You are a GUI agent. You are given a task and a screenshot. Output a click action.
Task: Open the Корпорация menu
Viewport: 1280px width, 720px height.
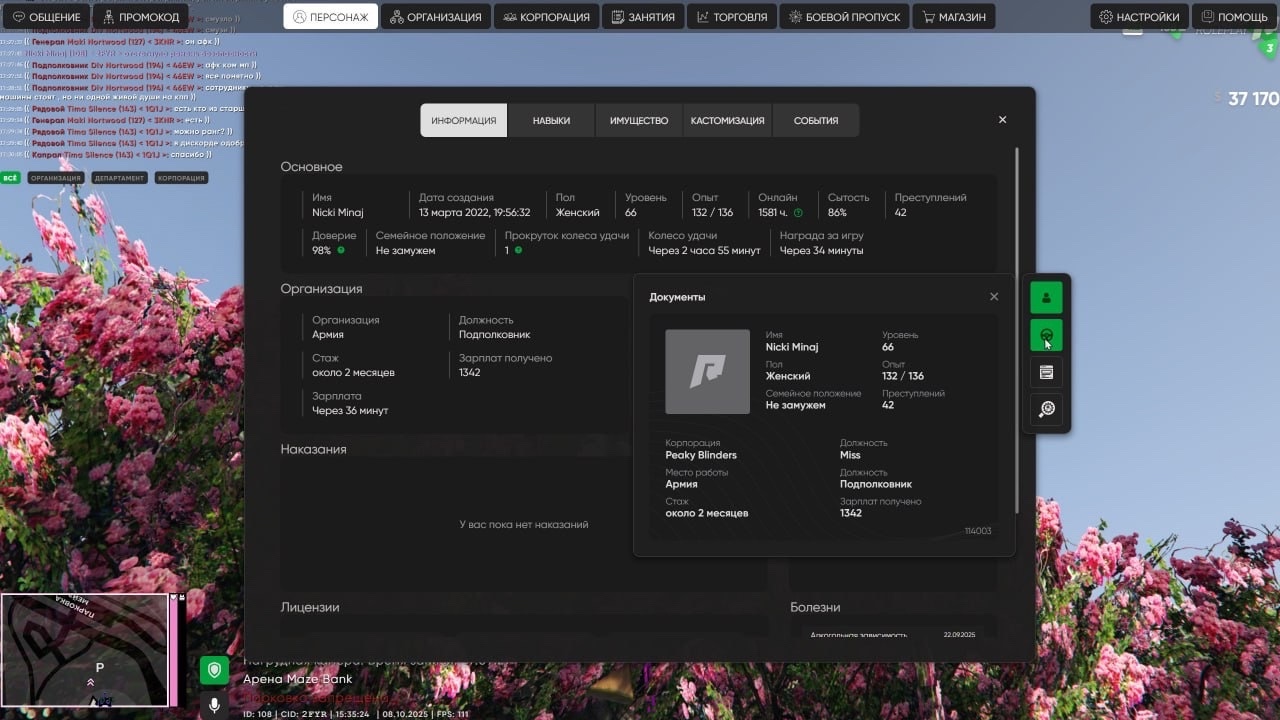coord(546,16)
